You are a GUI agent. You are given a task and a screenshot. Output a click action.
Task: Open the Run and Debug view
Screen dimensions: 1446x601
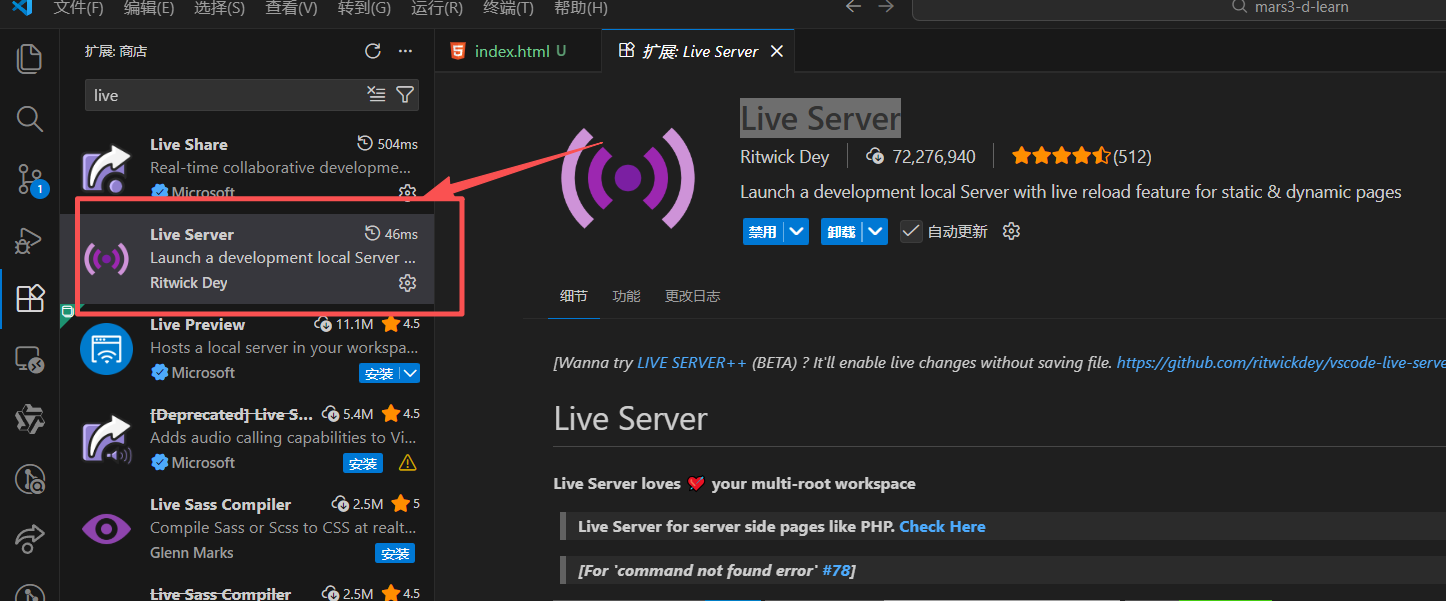click(x=30, y=240)
